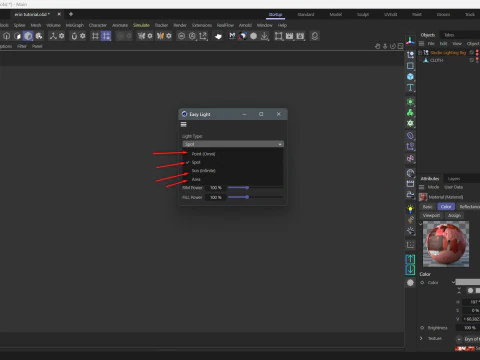
Task: Expand the Texture parameter arrow
Action: click(x=421, y=338)
